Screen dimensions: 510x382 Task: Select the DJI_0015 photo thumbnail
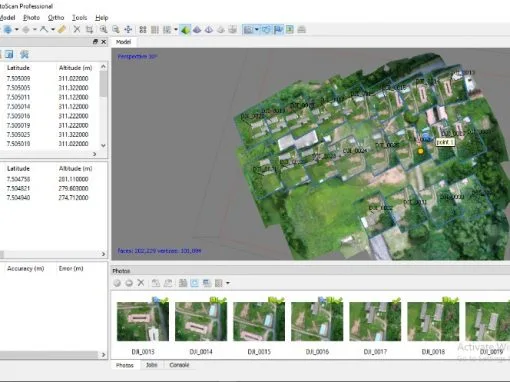click(x=259, y=322)
